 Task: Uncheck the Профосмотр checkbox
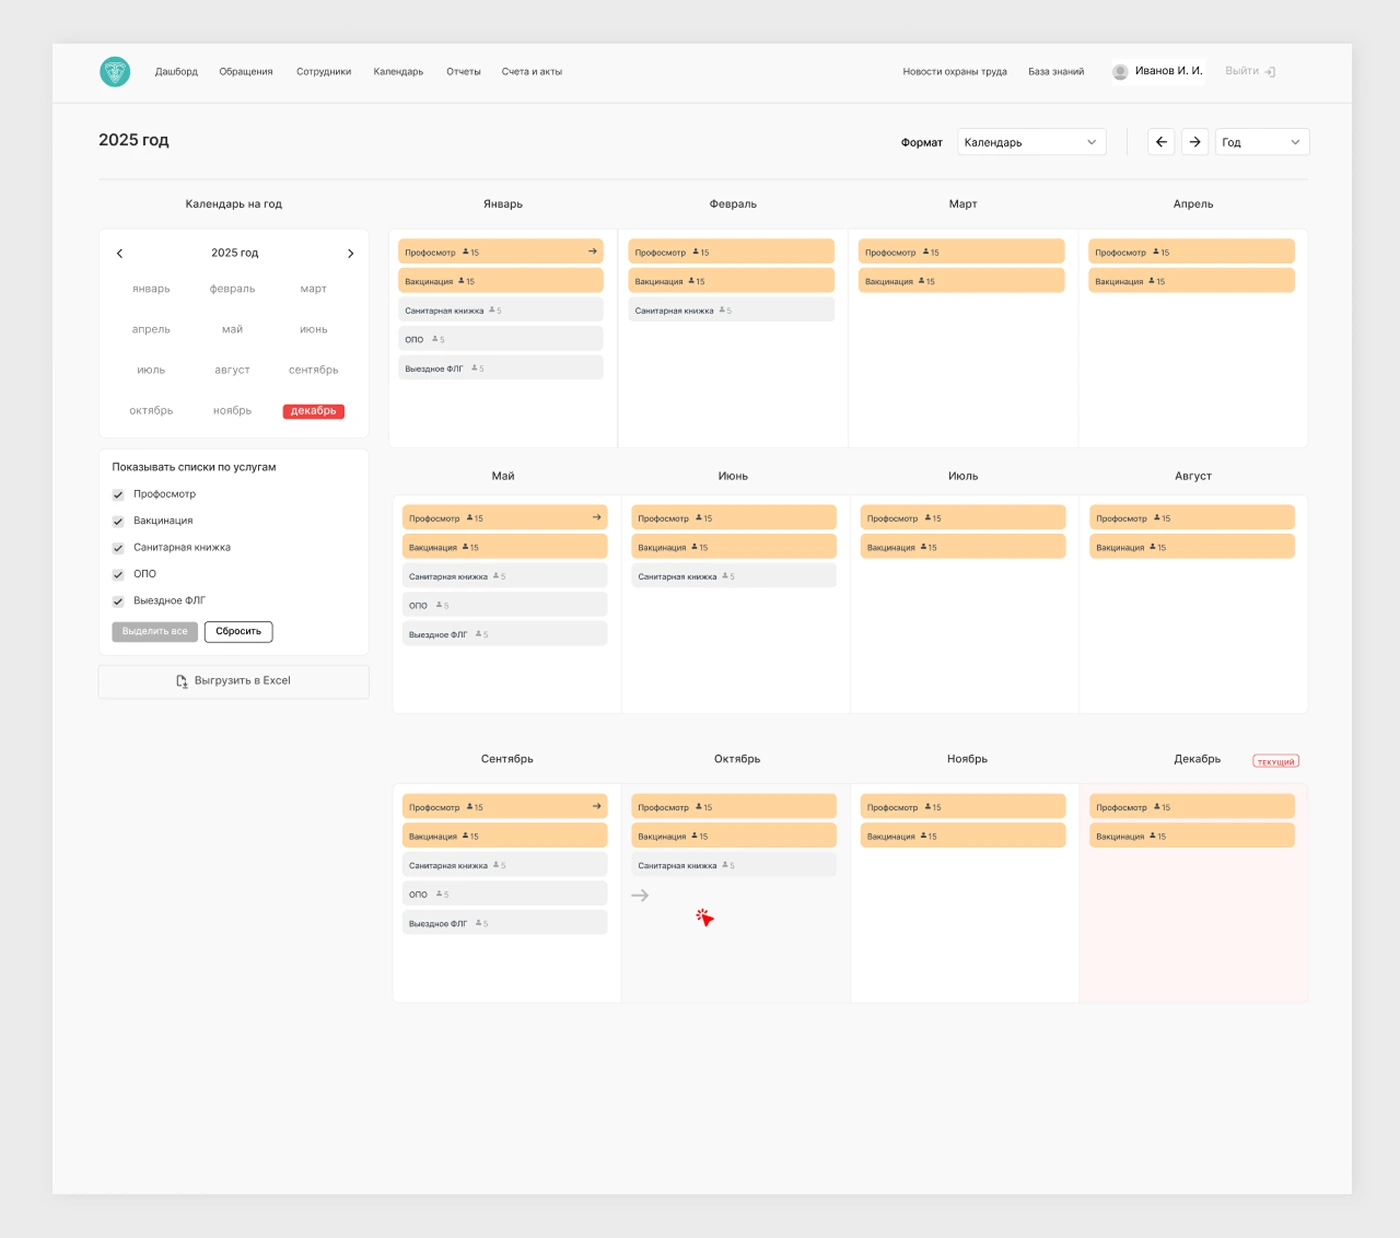tap(118, 495)
